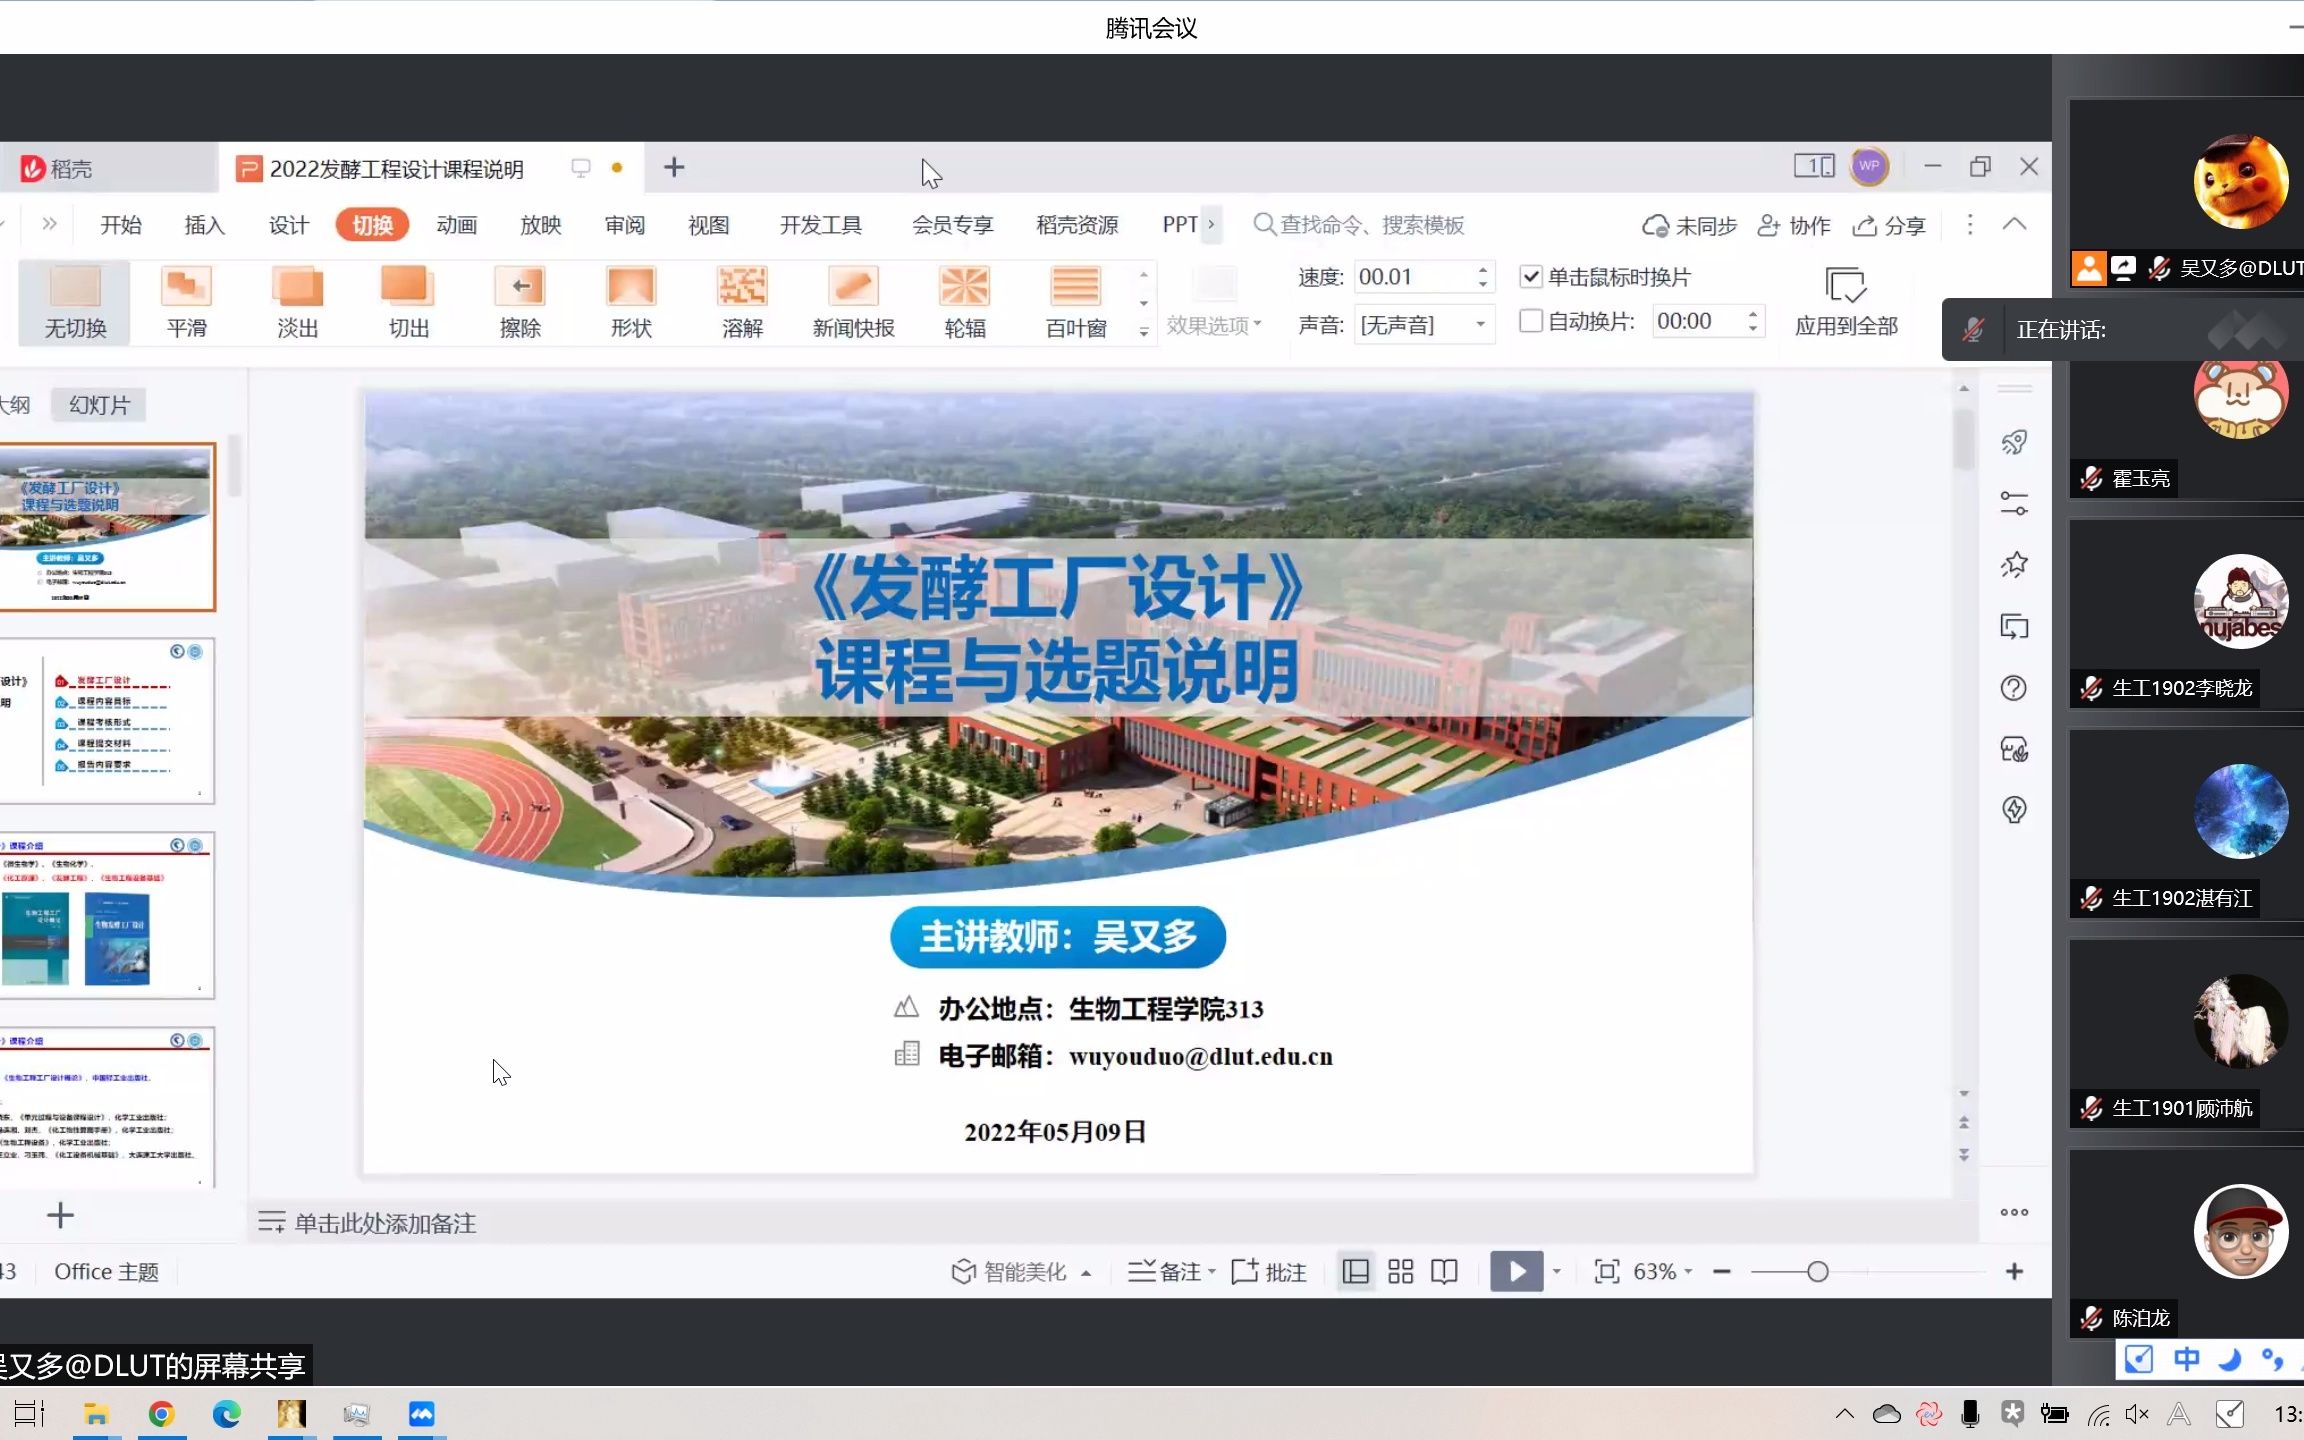
Task: Select the first slide thumbnail
Action: tap(106, 527)
